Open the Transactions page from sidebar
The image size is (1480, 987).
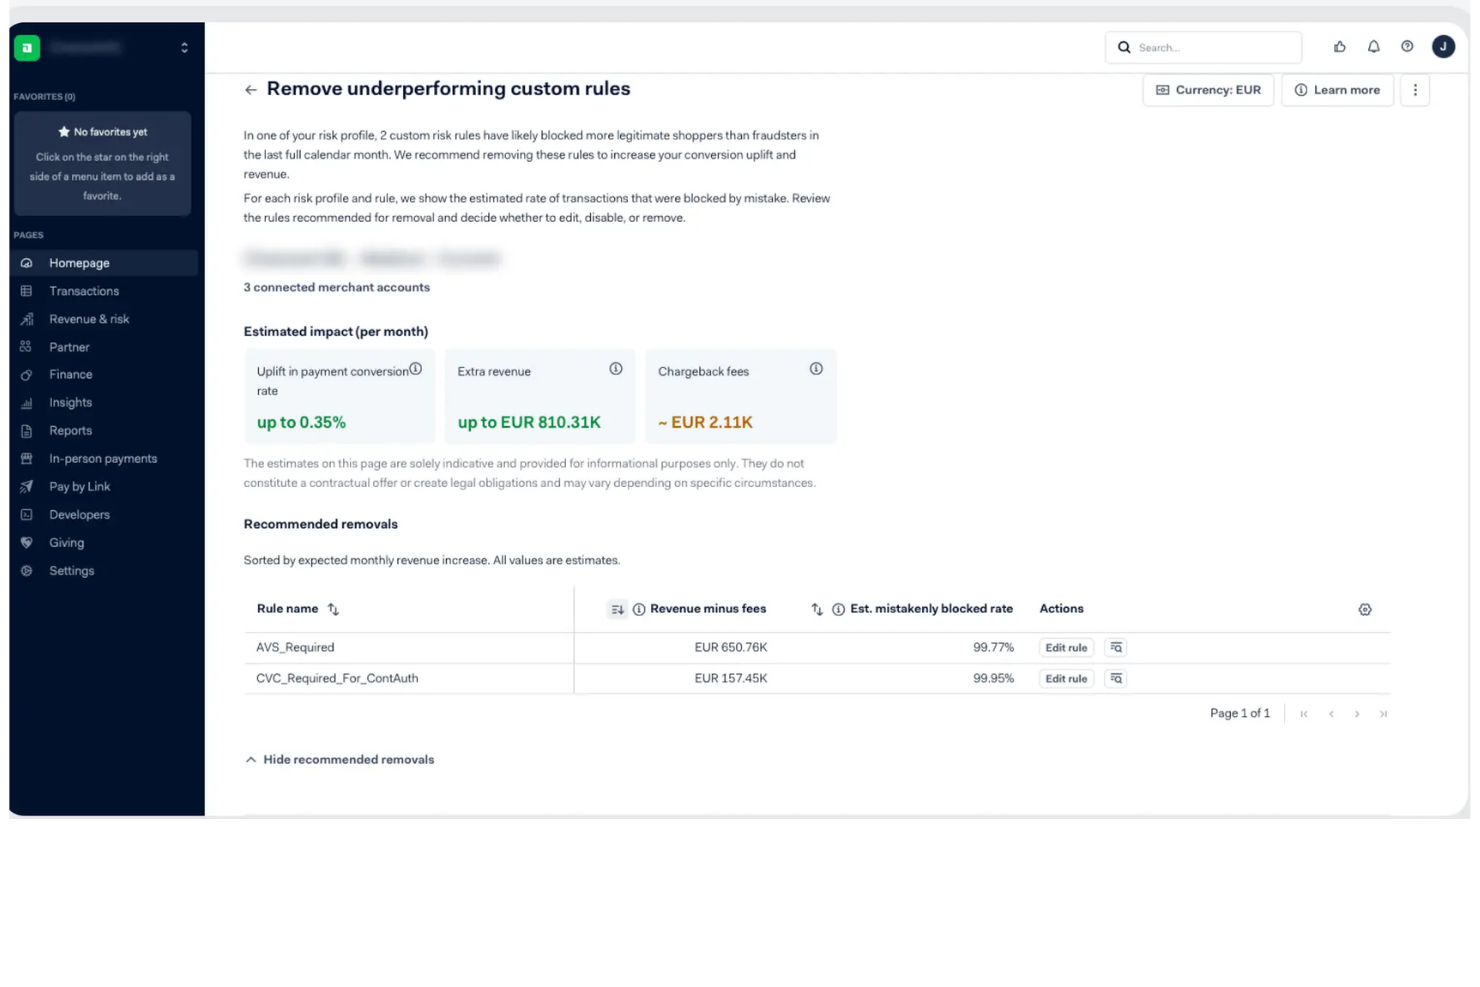84,290
